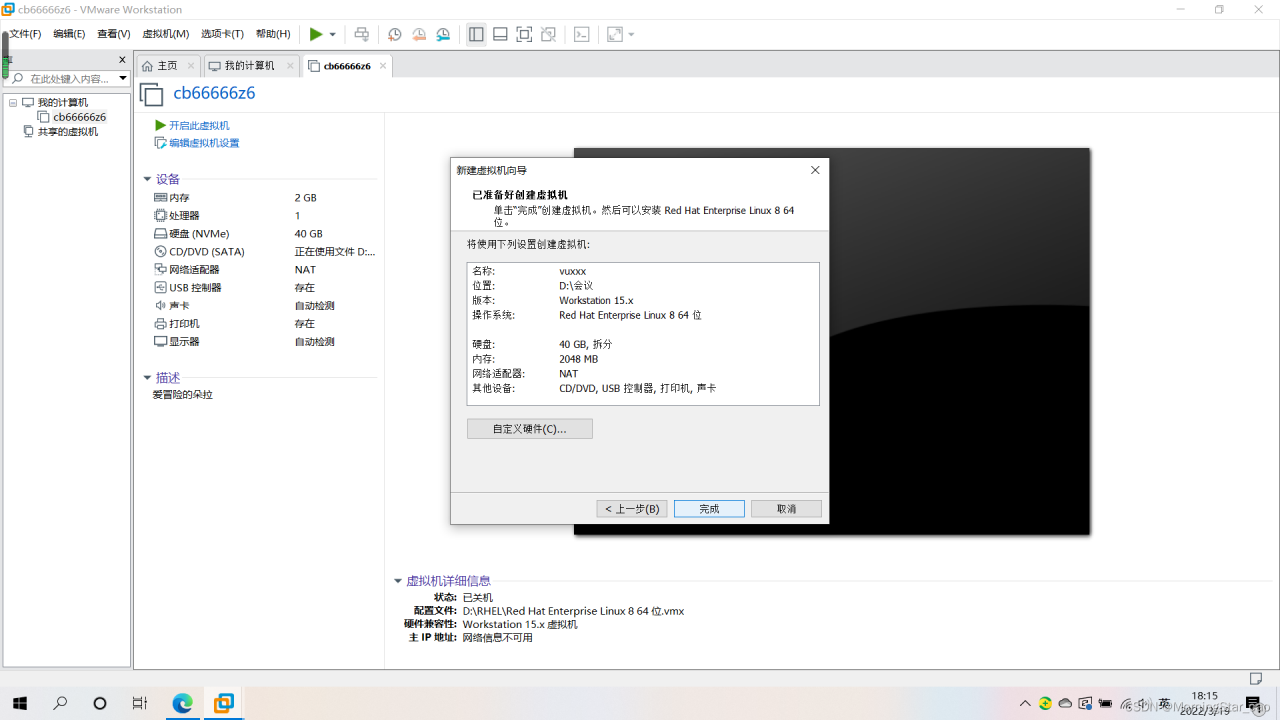Open the 帮助(H) menu
Screen dimensions: 1280x720
(x=273, y=34)
